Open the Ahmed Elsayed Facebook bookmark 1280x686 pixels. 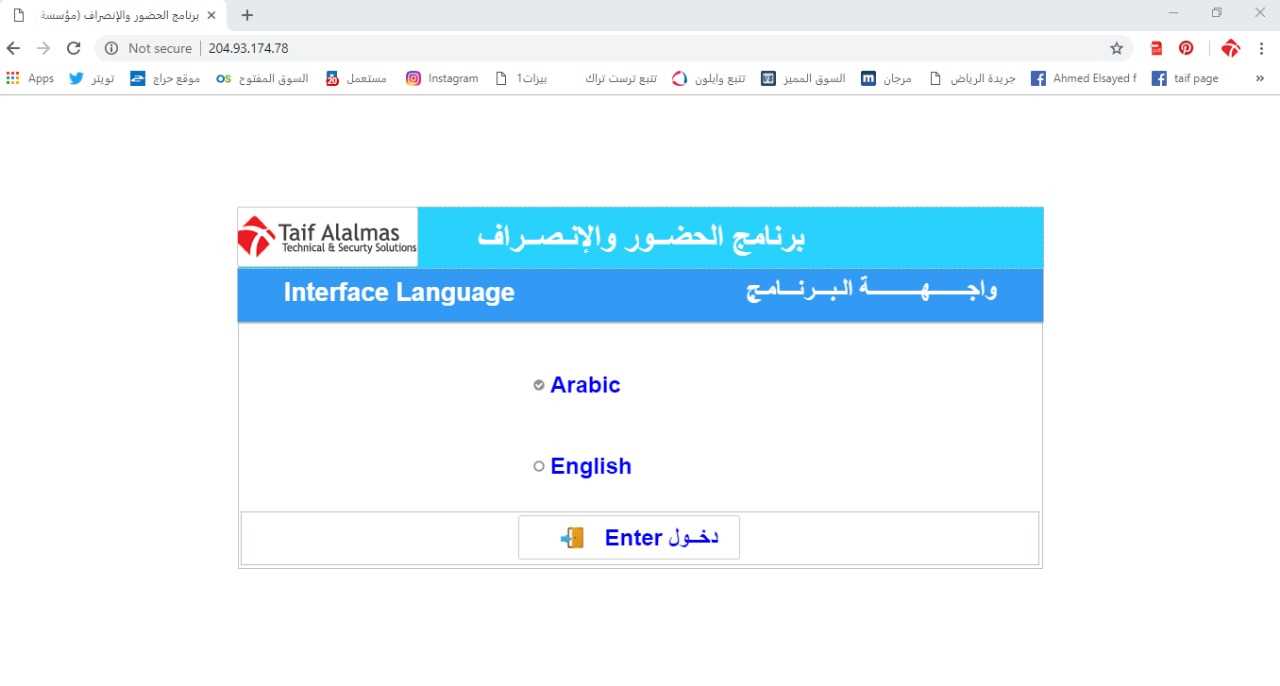(x=1085, y=78)
